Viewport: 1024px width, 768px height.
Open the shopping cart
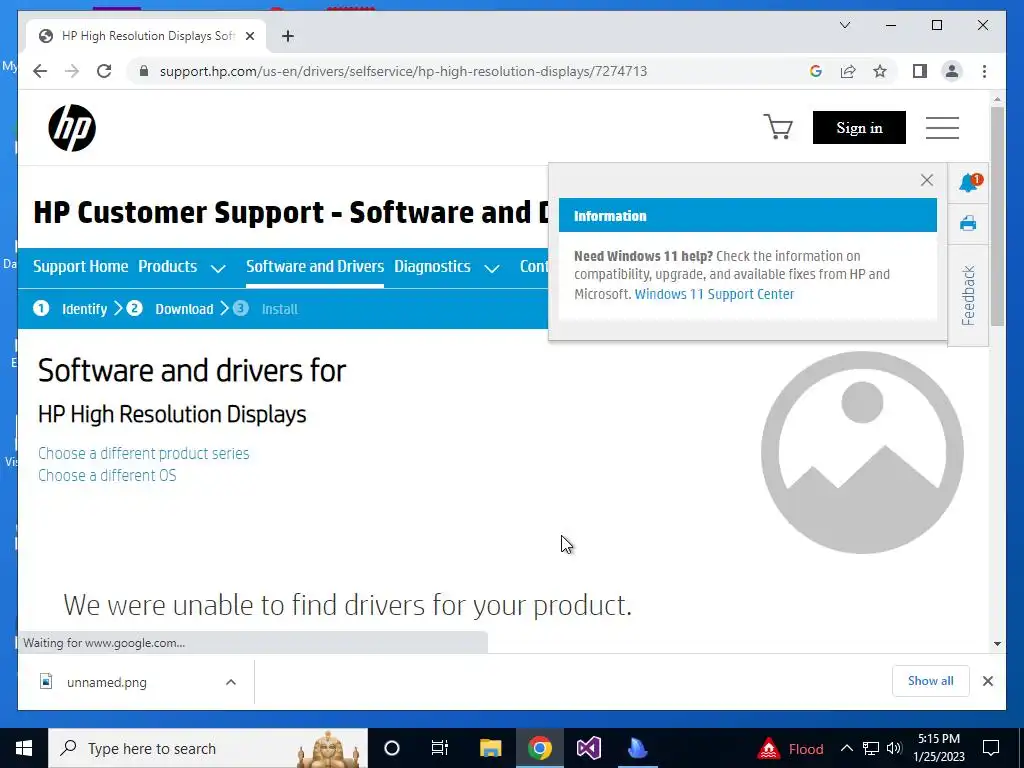(x=778, y=127)
